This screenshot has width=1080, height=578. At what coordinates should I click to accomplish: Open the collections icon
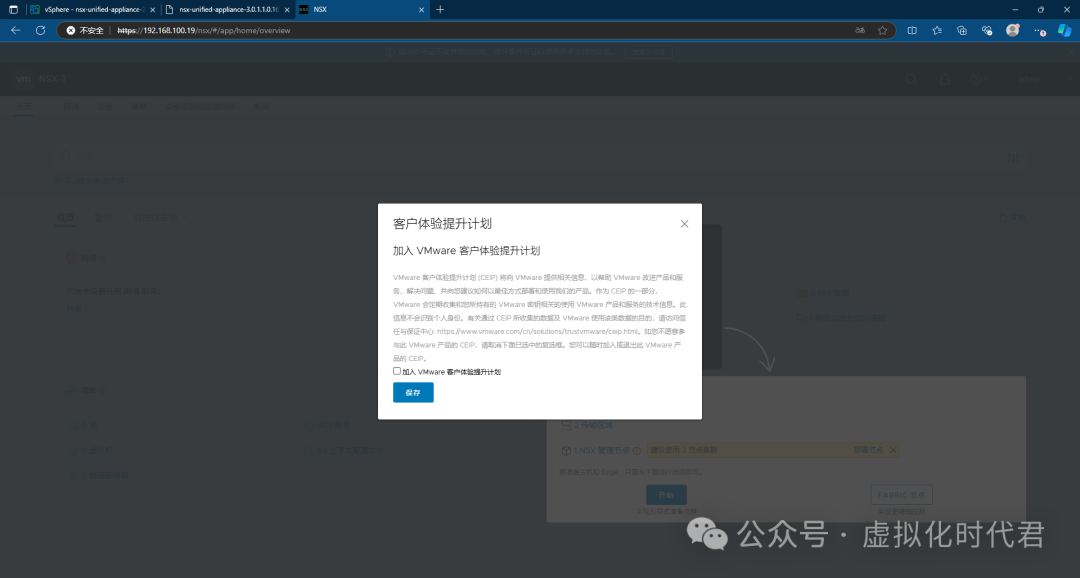tap(962, 30)
